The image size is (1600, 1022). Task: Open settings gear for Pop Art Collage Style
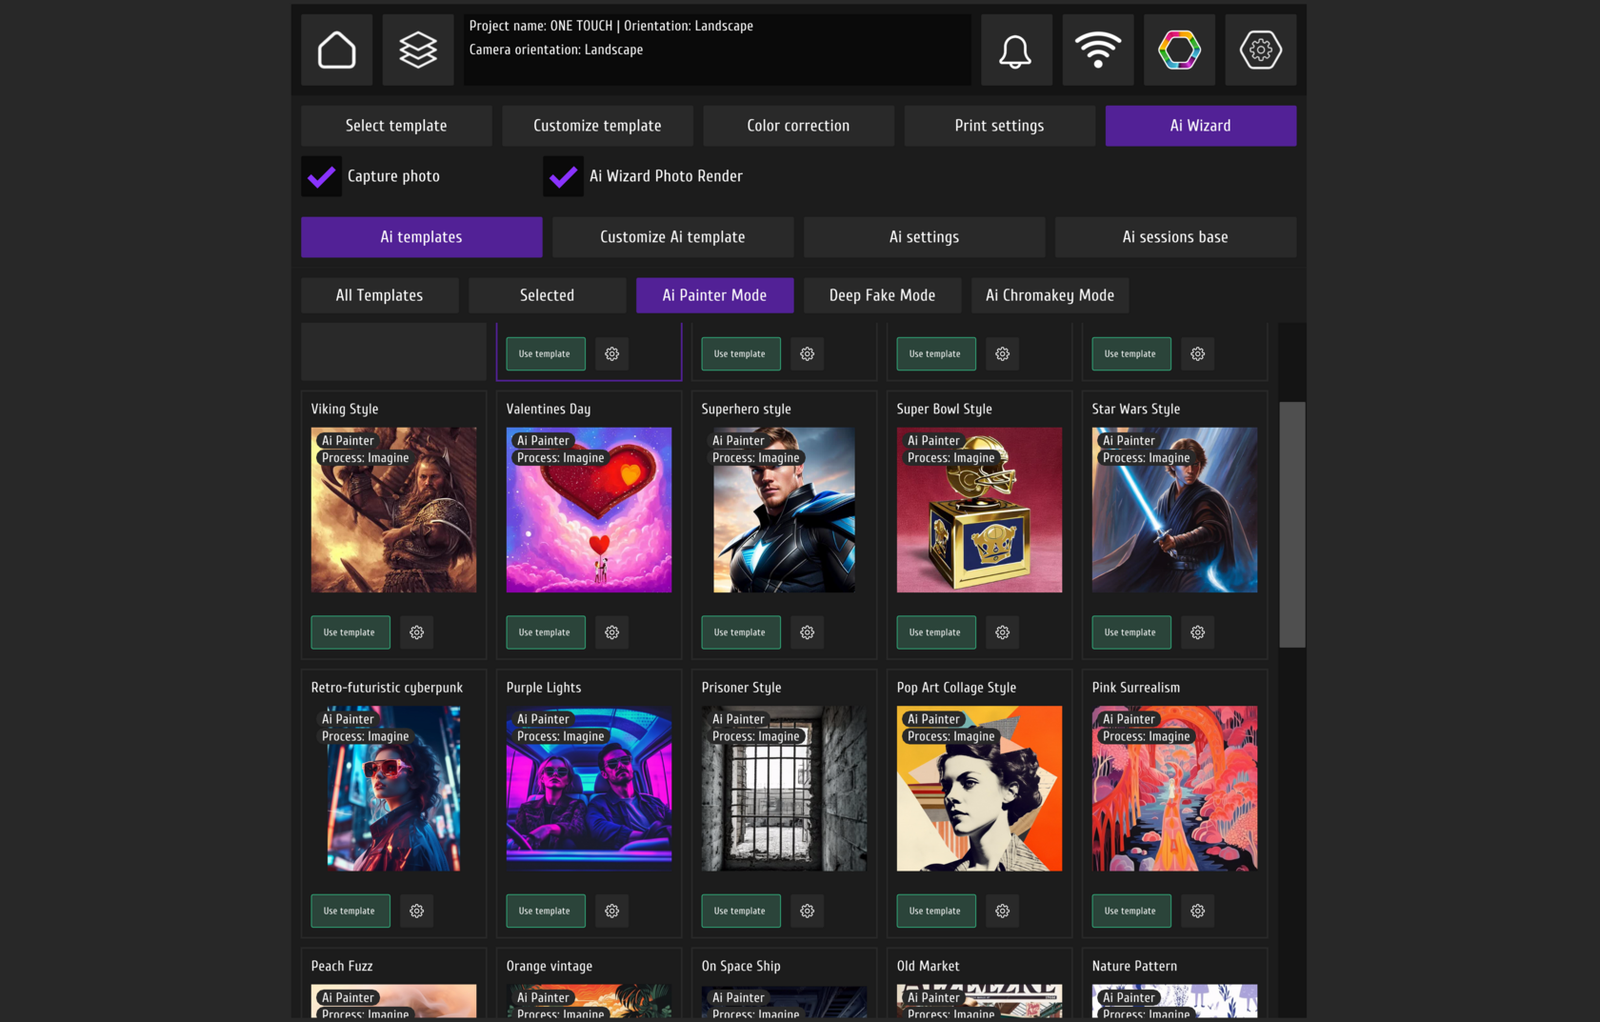point(1002,911)
